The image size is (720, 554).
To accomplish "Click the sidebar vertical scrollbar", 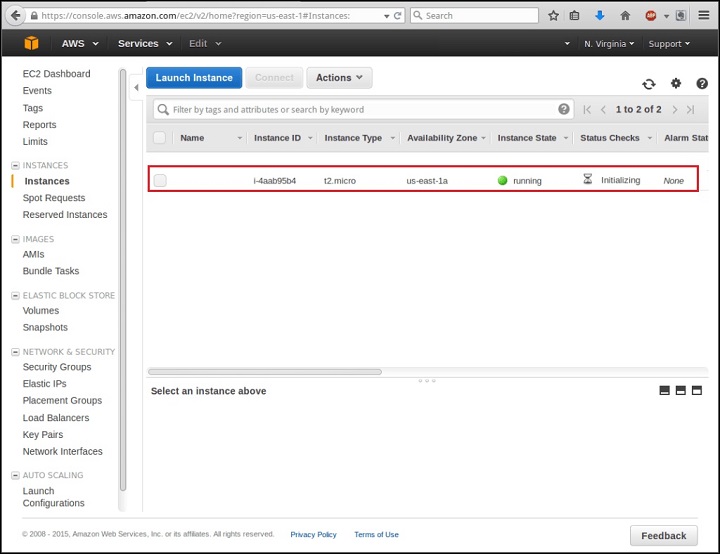I will pos(123,280).
